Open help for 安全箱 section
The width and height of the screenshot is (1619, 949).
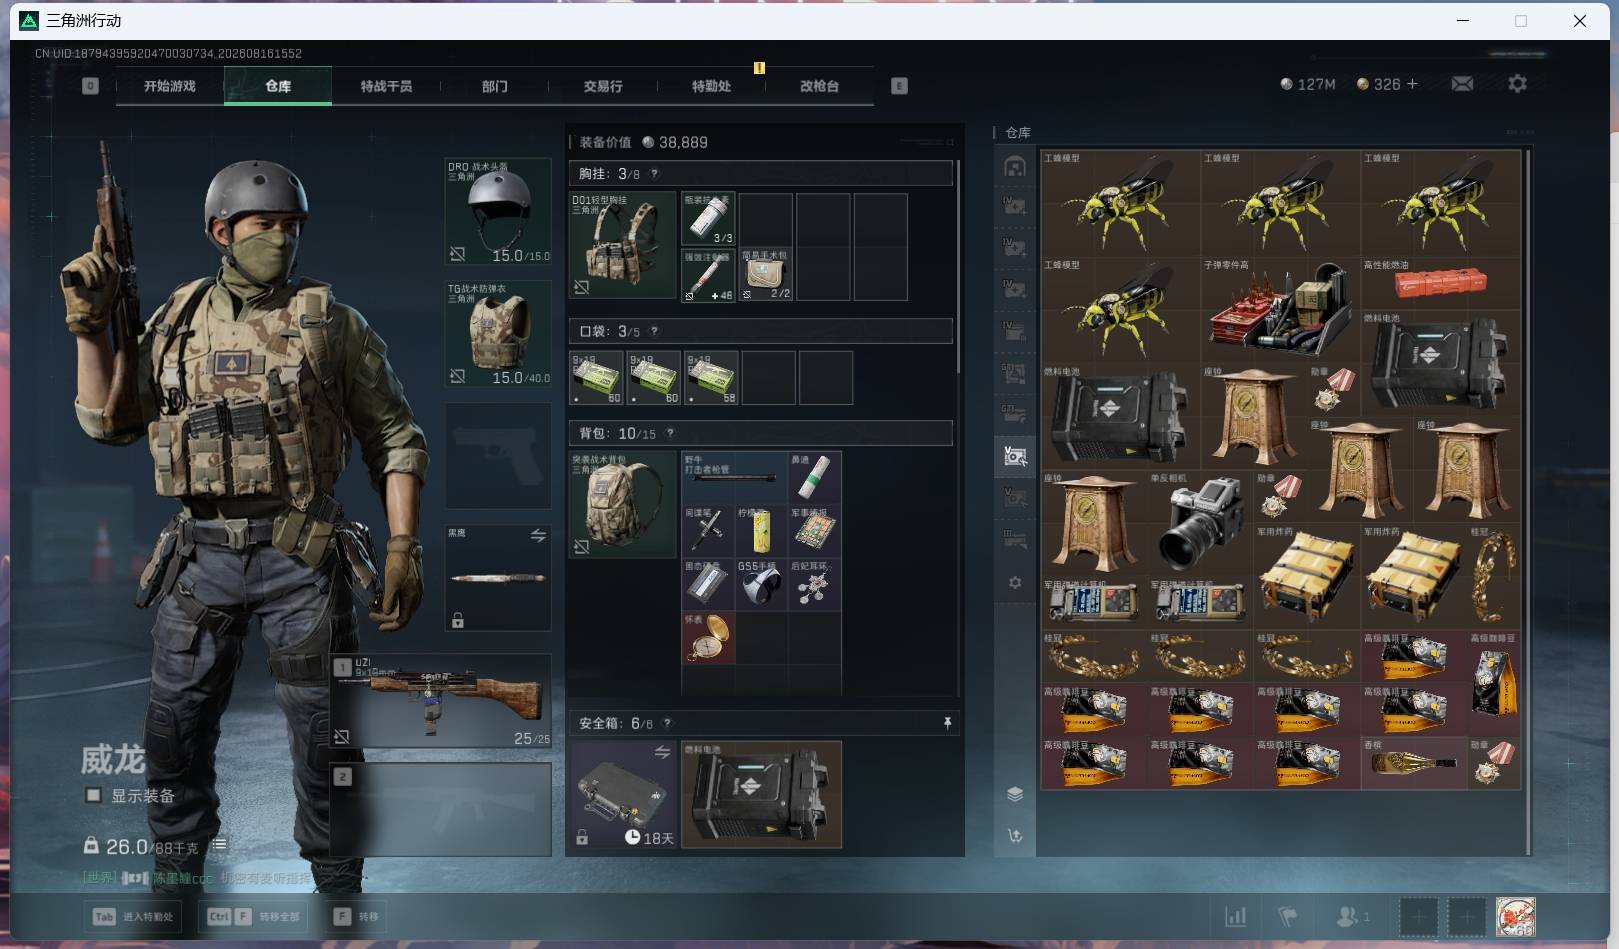pos(668,723)
